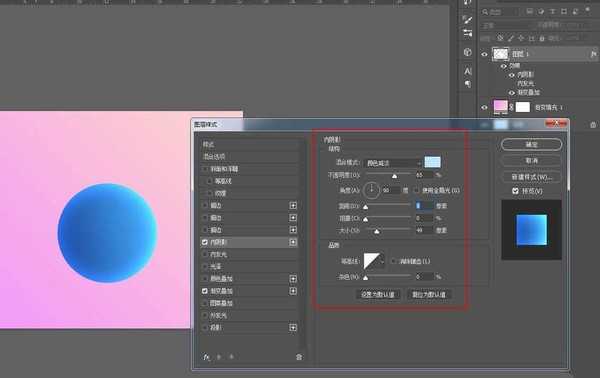Viewport: 600px width, 378px height.
Task: Uncheck the 预览(V) checkbox
Action: point(515,191)
